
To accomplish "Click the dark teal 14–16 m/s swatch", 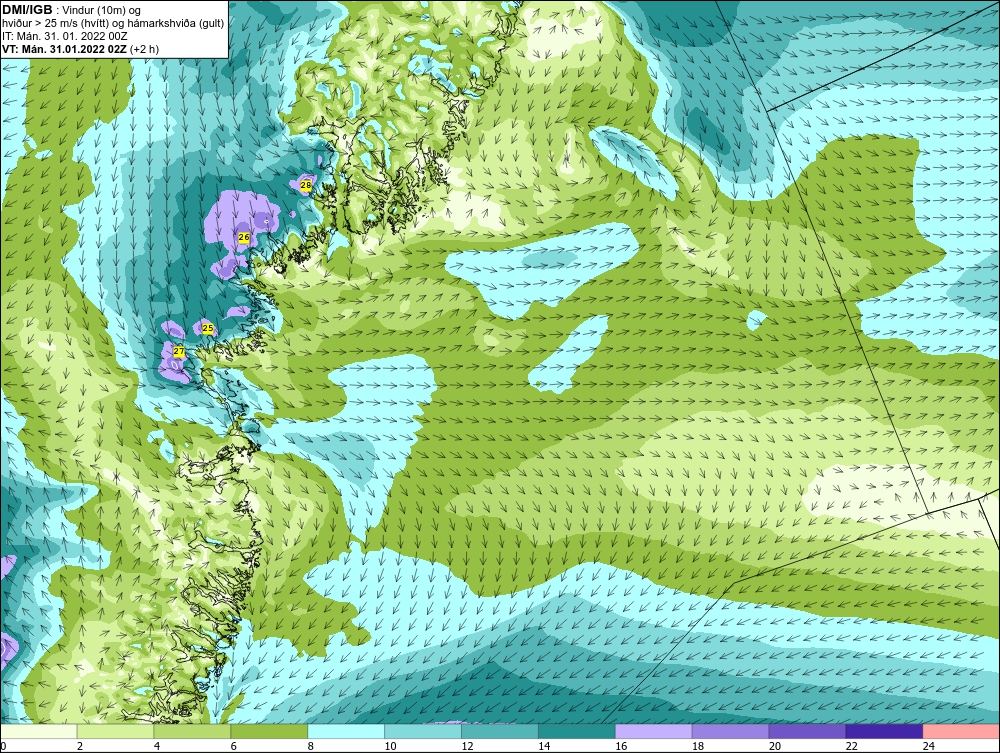I will pos(577,731).
